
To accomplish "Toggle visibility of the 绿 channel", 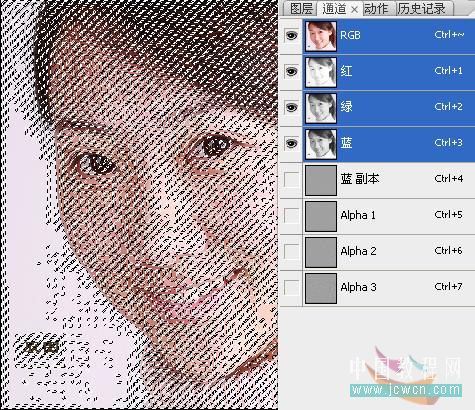I will click(291, 107).
